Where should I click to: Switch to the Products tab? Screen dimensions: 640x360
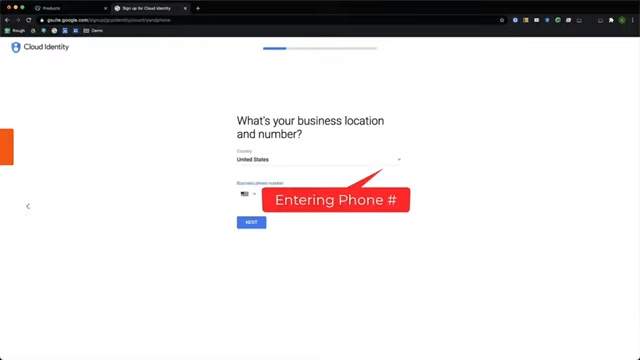pos(69,8)
